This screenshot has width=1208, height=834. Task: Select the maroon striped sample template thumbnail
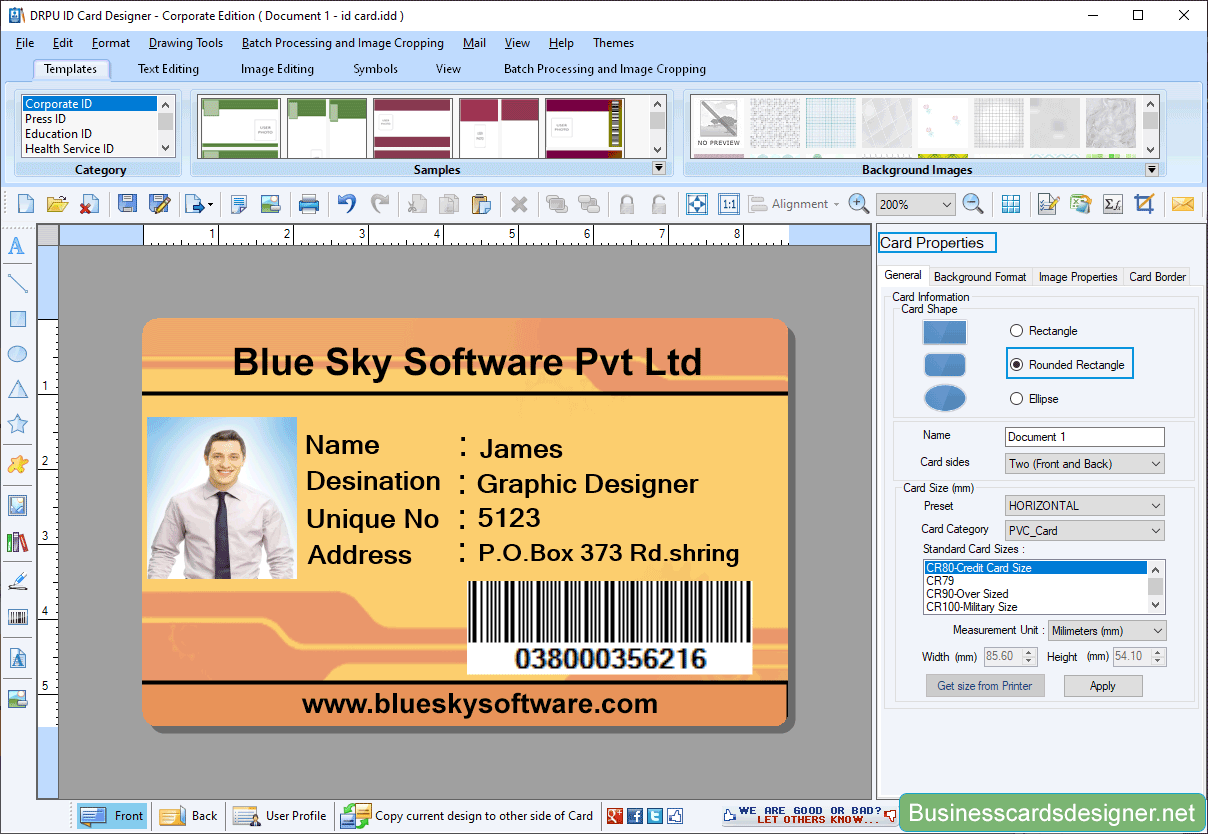click(x=412, y=127)
